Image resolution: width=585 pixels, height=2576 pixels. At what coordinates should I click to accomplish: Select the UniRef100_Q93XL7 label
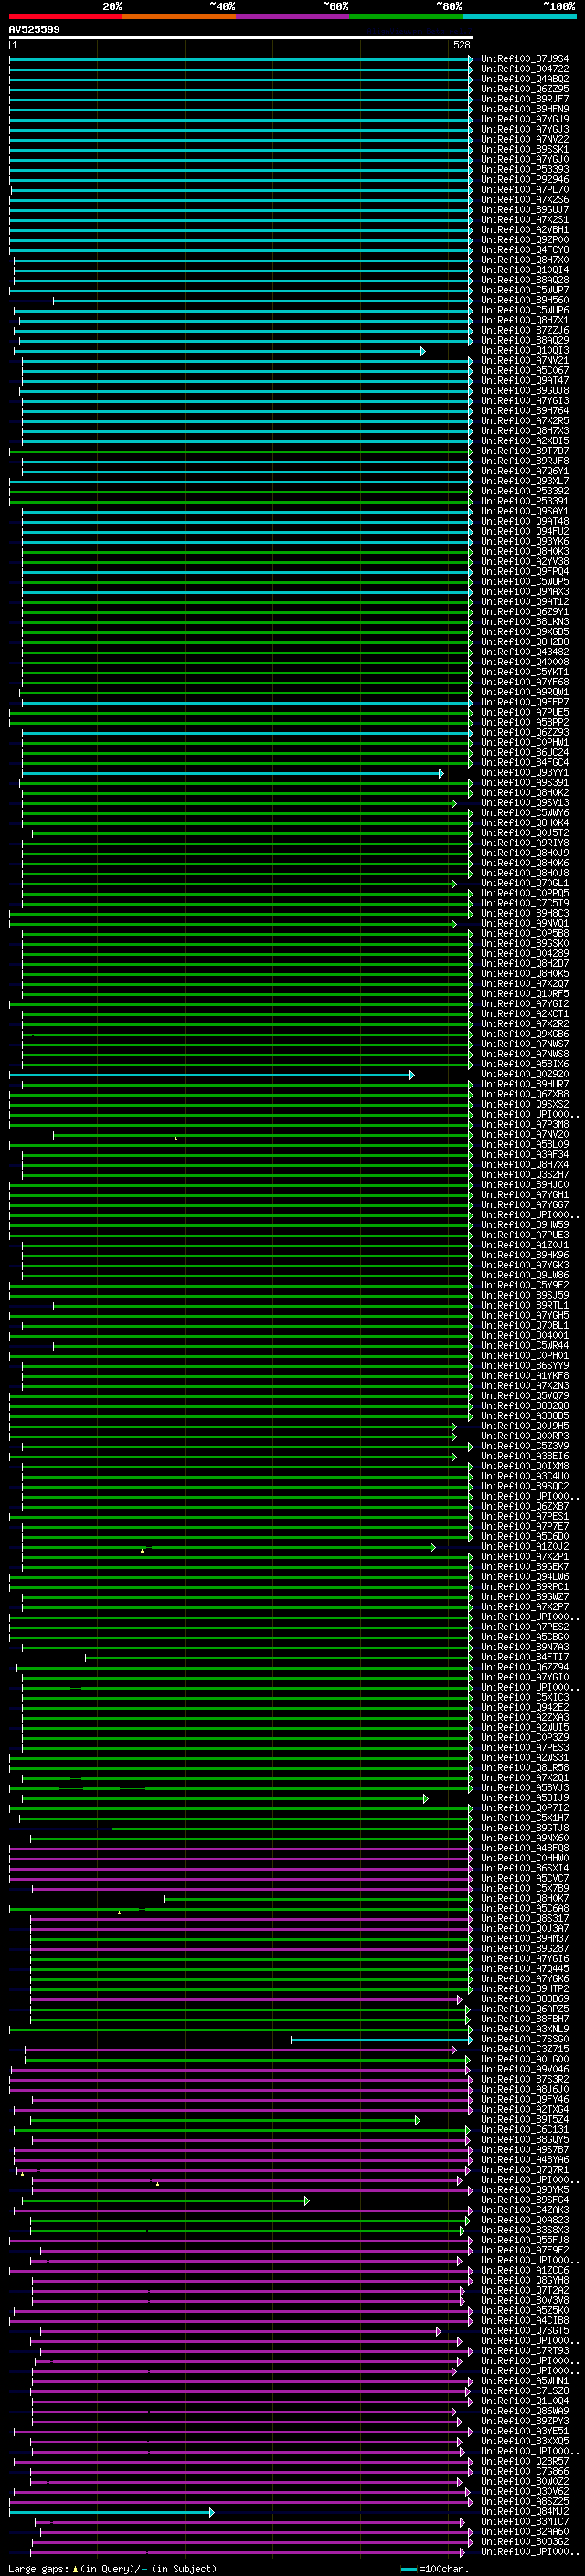point(525,481)
